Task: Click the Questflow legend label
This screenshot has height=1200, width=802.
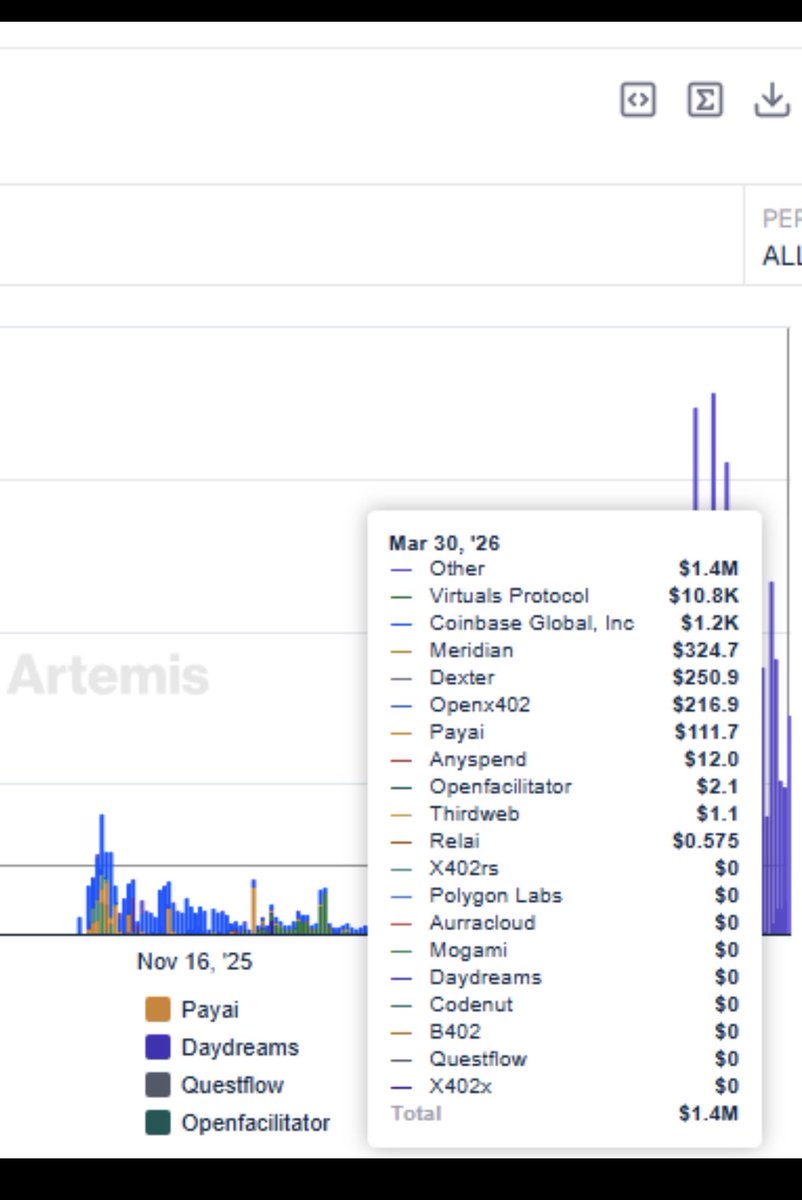Action: 232,1085
